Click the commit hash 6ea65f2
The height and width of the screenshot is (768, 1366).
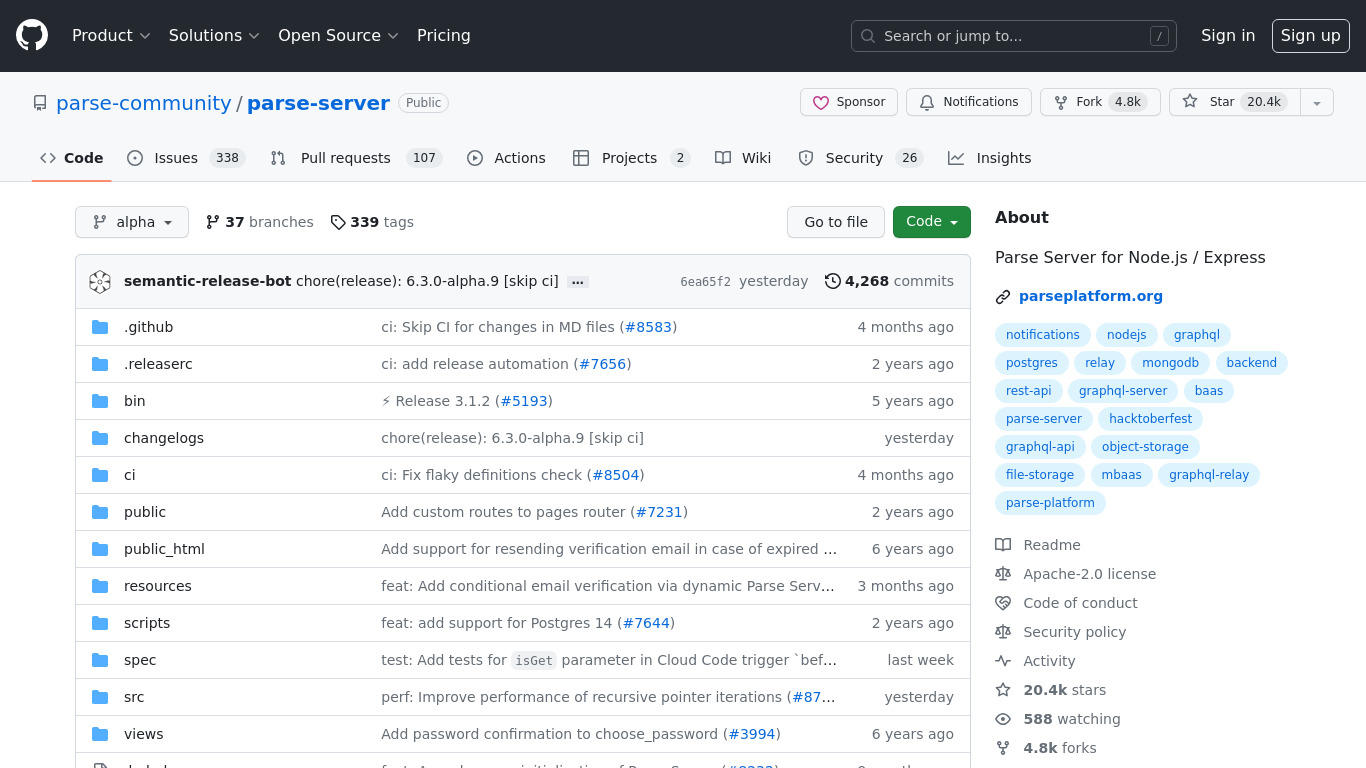click(x=705, y=282)
